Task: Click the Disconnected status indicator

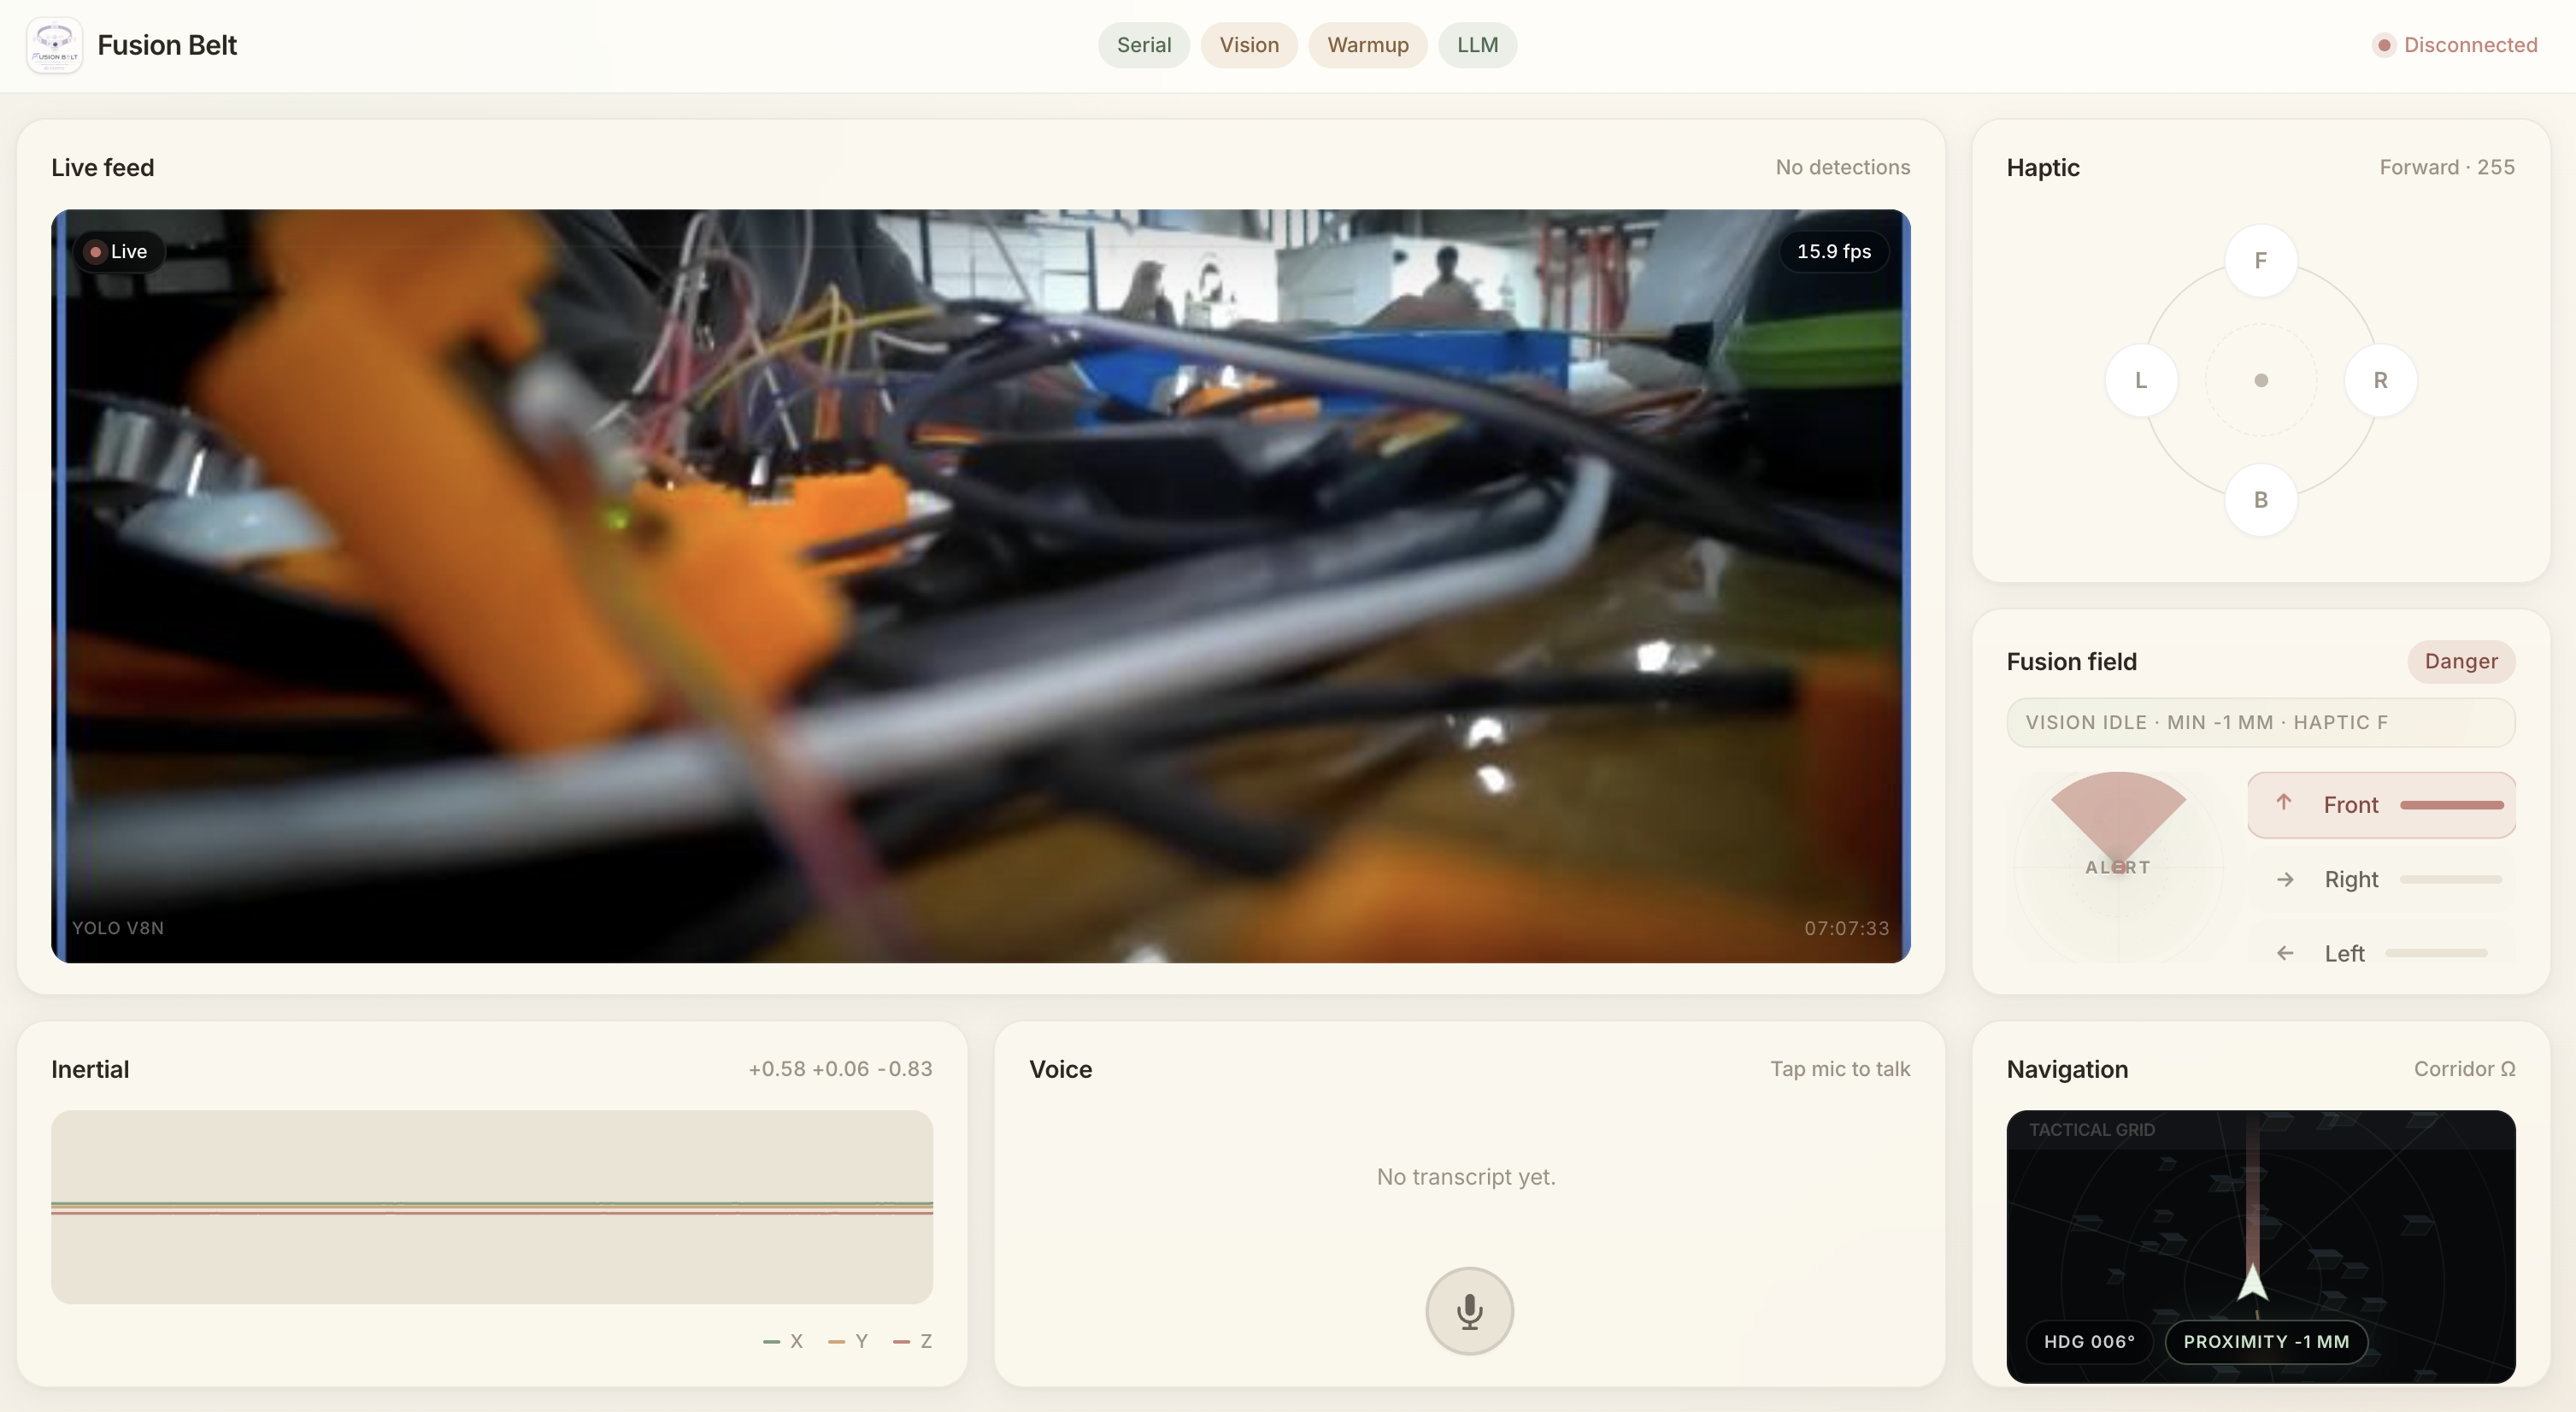Action: coord(2454,45)
